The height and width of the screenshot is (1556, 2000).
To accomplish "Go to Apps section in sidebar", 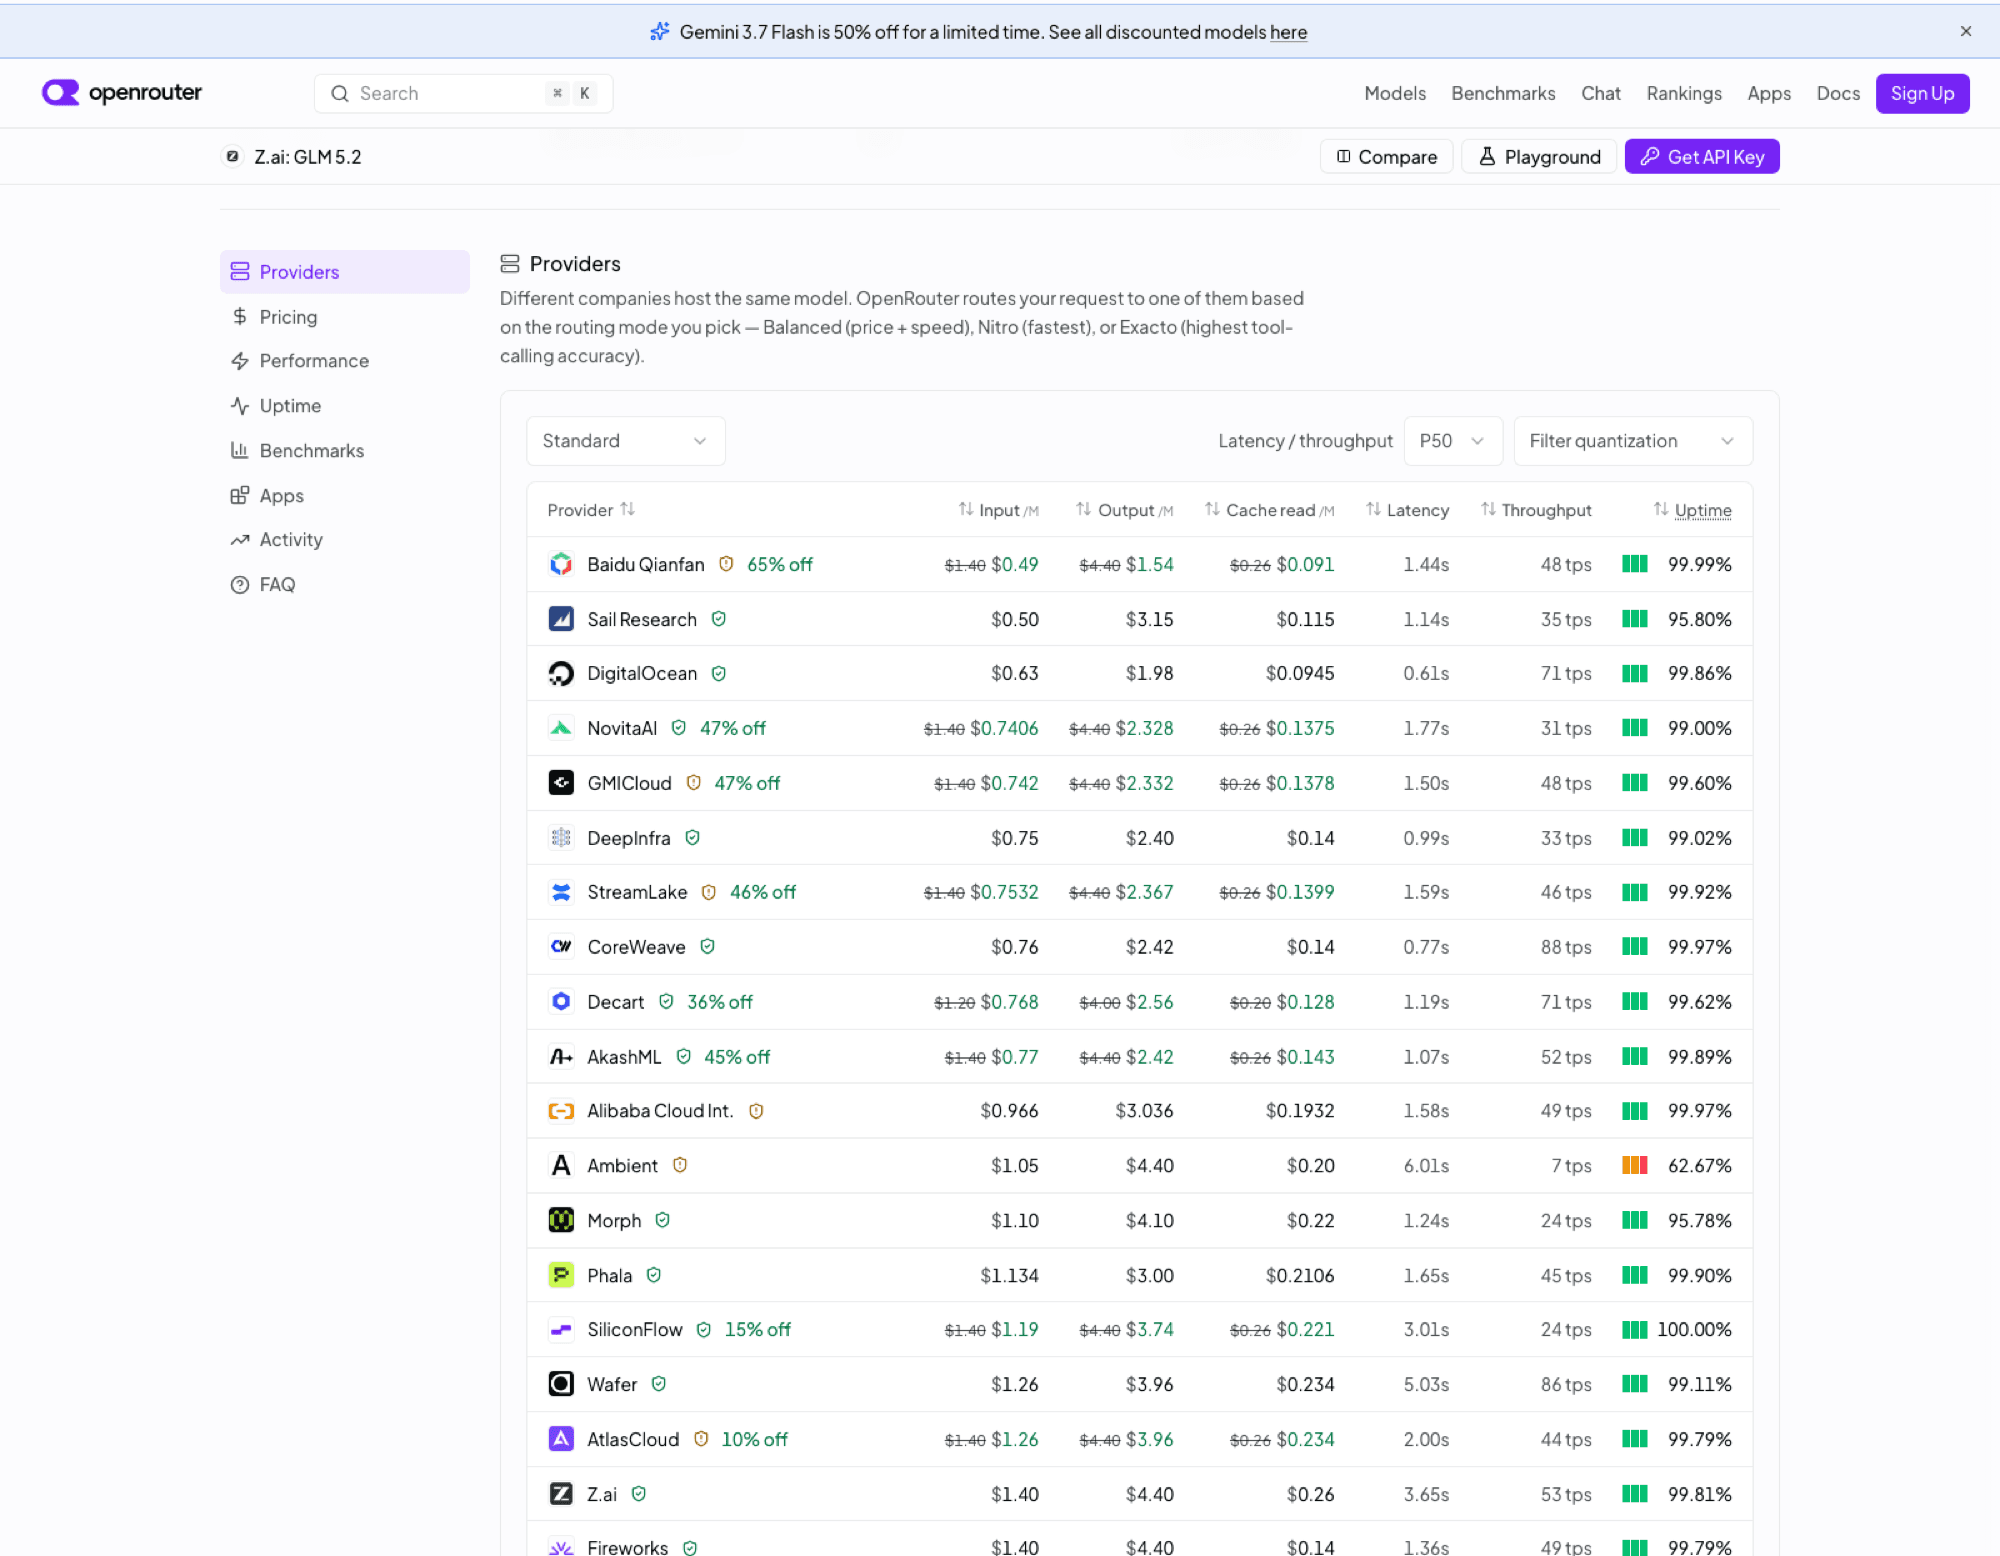I will (345, 496).
